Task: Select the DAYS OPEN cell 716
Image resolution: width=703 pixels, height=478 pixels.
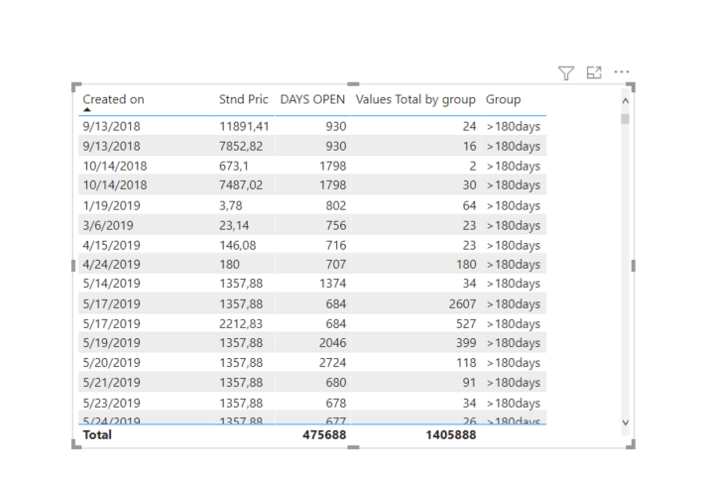Action: click(336, 245)
